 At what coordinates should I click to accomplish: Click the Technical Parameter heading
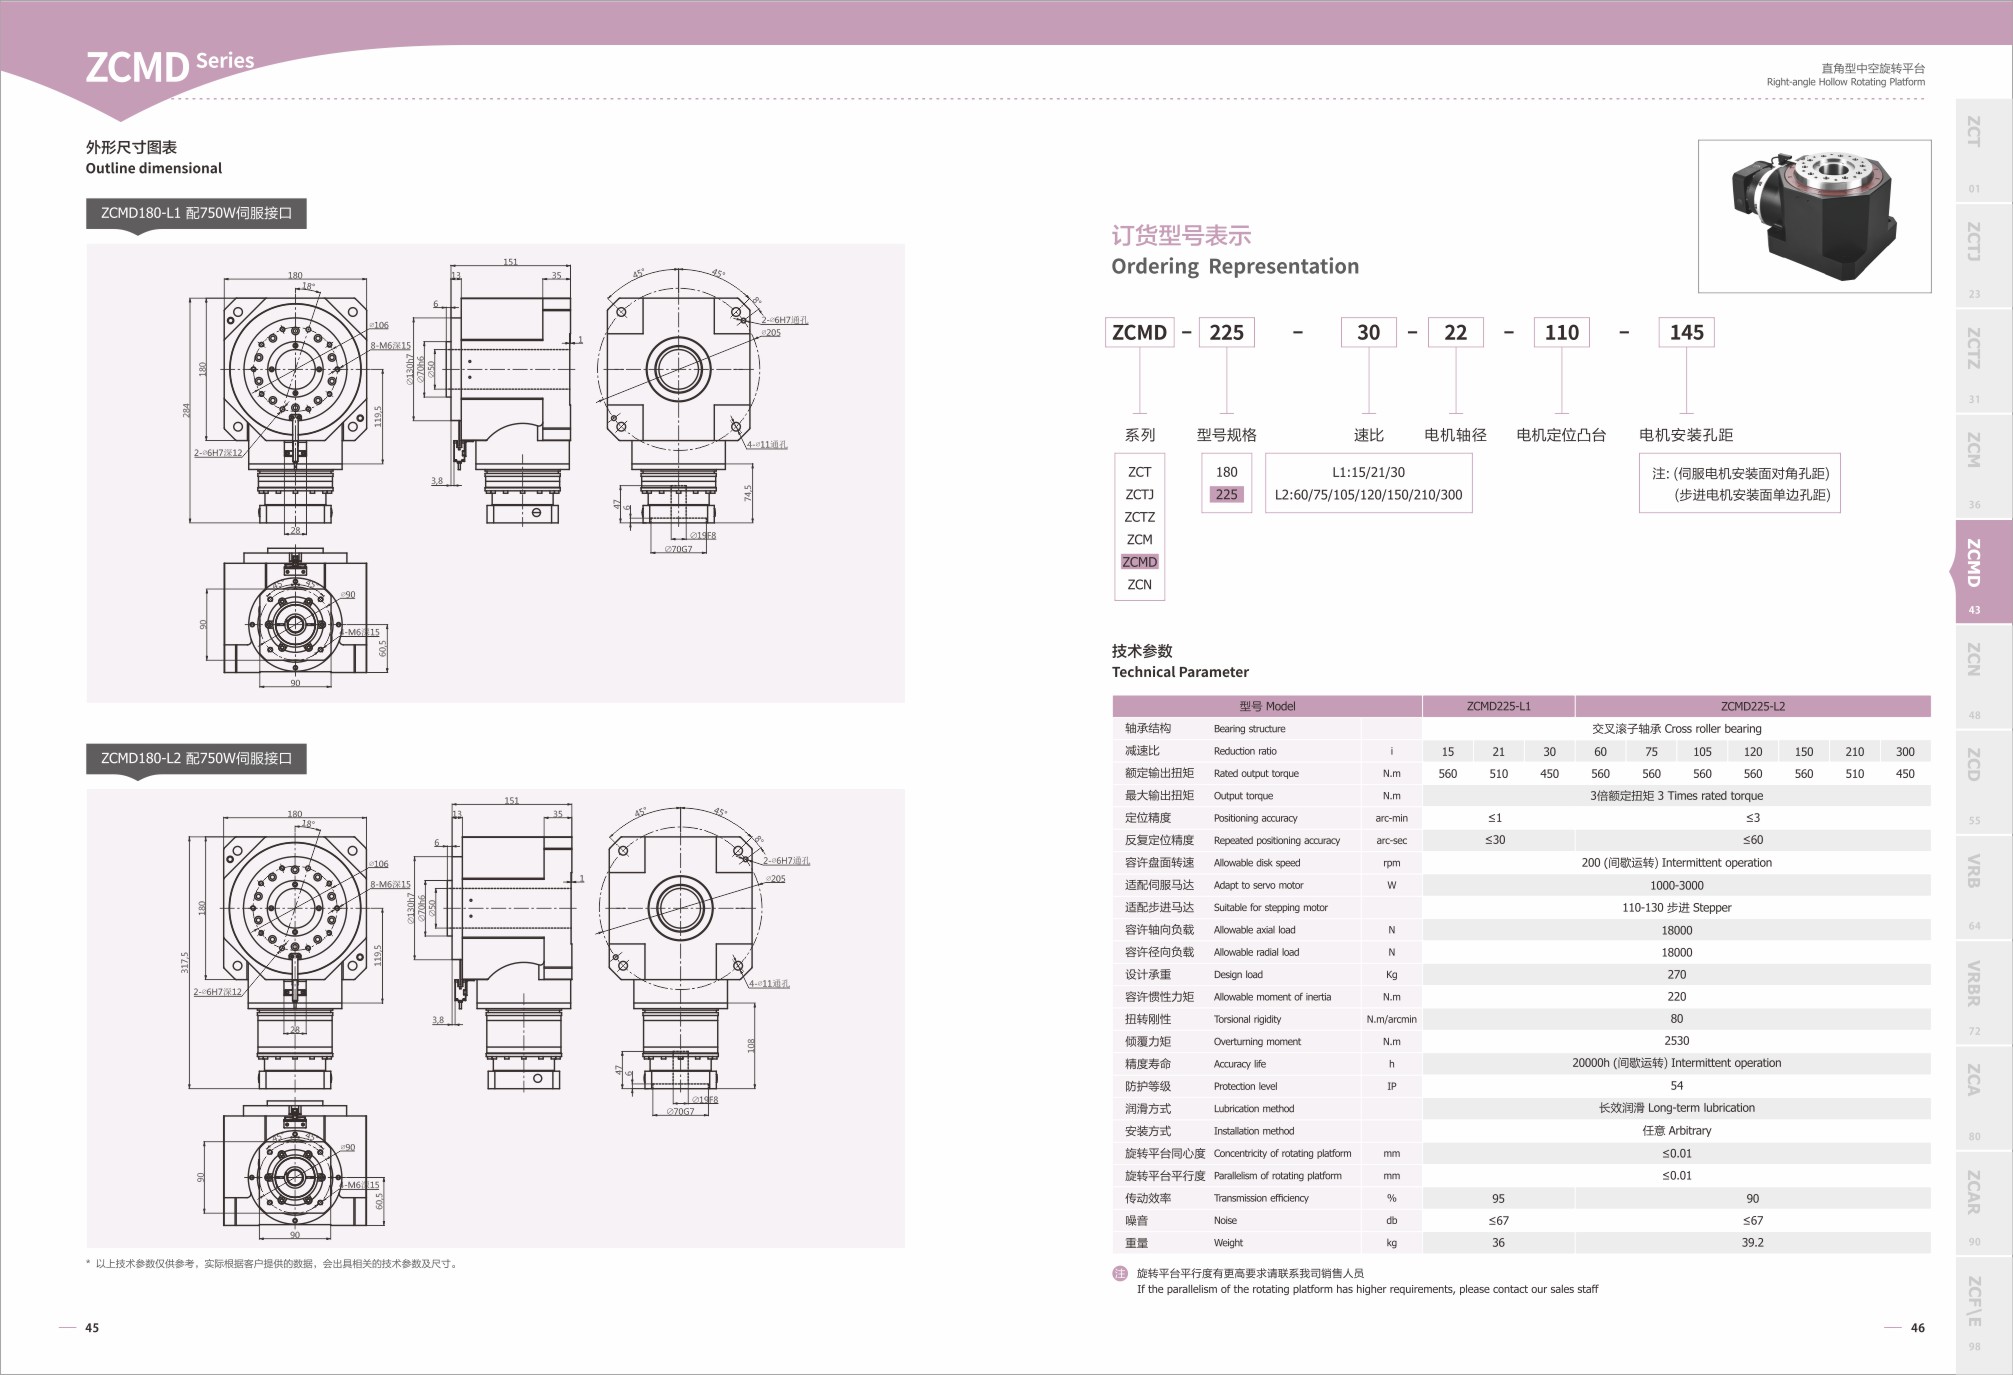(x=1180, y=672)
